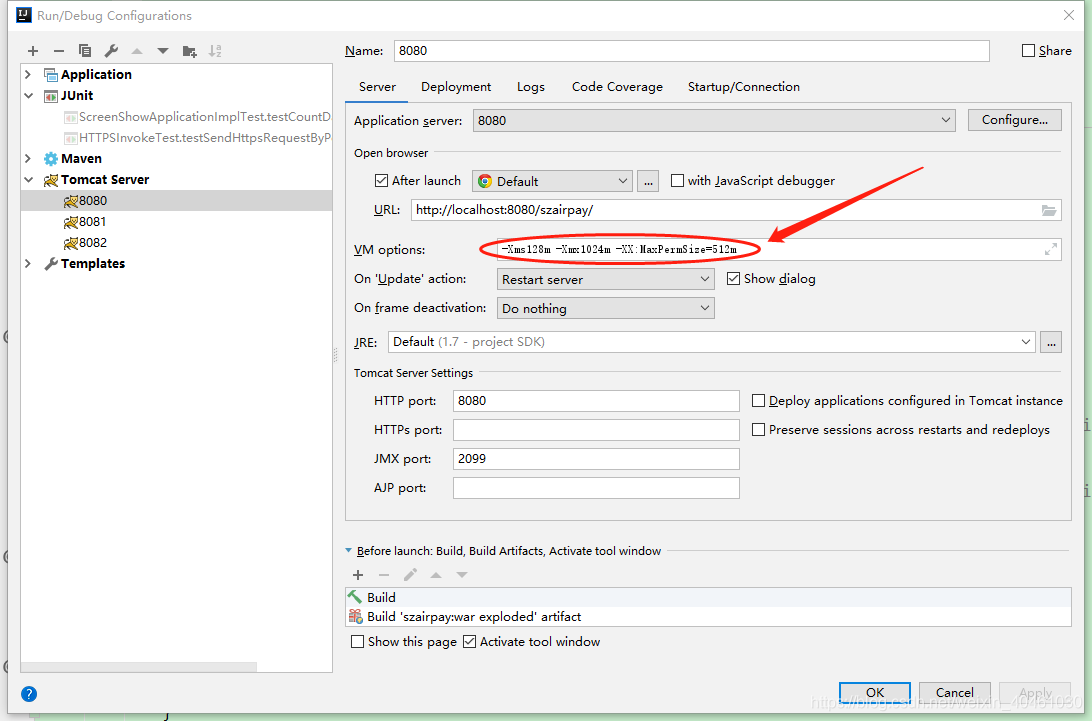
Task: Open the JRE dropdown
Action: (x=711, y=342)
